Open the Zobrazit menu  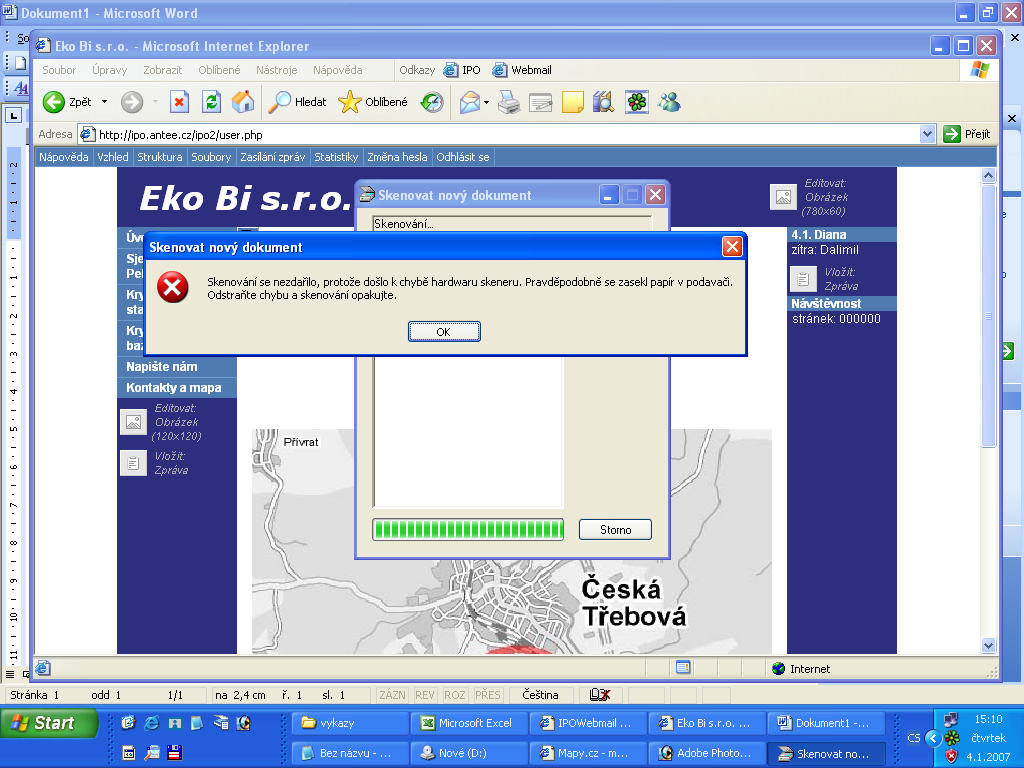tap(163, 70)
